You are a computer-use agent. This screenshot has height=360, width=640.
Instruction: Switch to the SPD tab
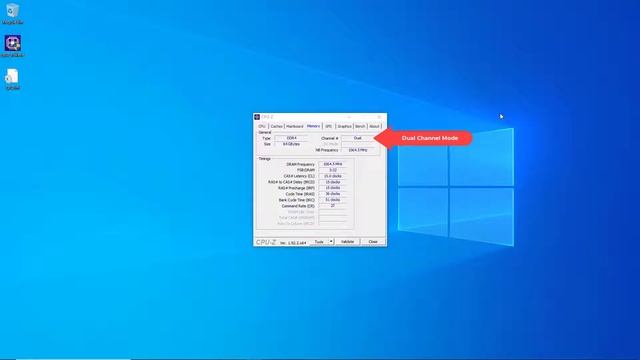[x=329, y=127]
